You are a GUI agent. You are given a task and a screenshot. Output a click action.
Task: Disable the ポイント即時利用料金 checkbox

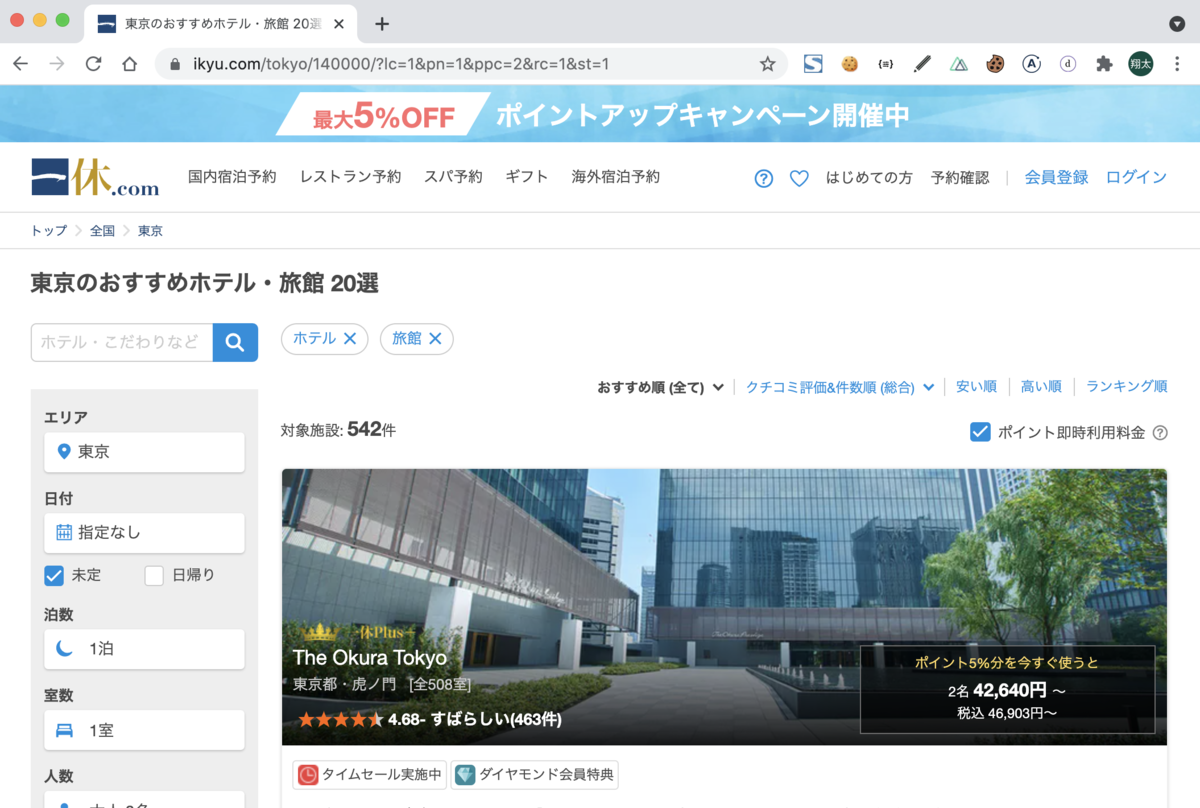[x=981, y=432]
